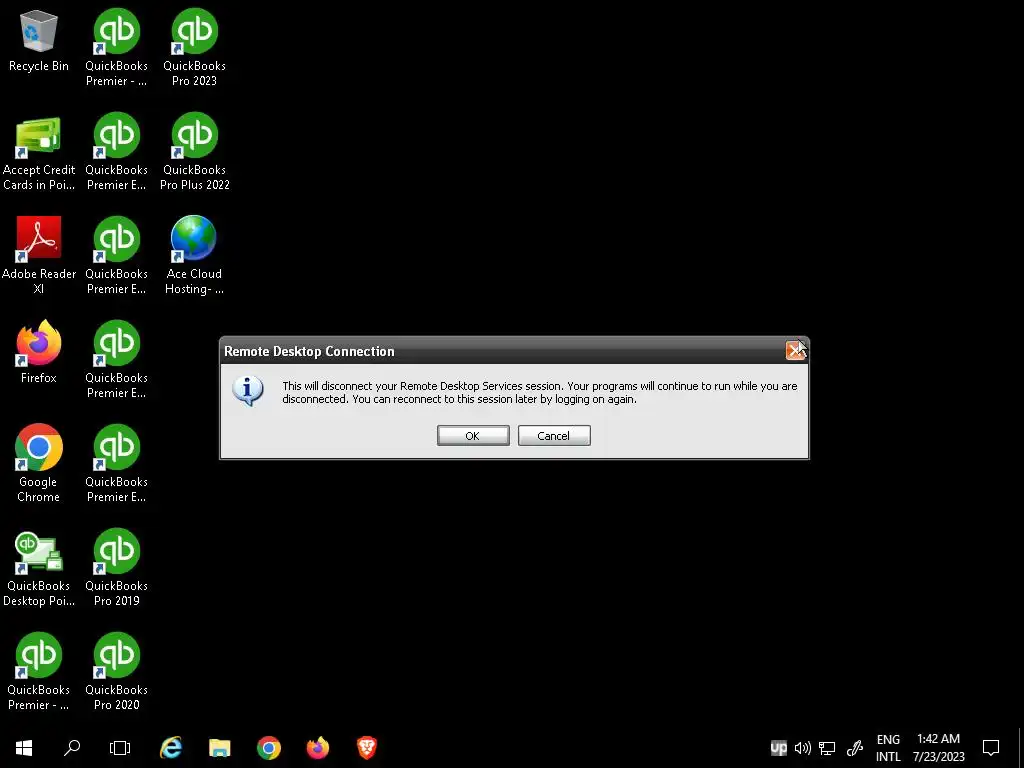Select QuickBooks Premier icon beside Firefox shortcut
Screen dimensions: 1024x768
pyautogui.click(x=117, y=360)
